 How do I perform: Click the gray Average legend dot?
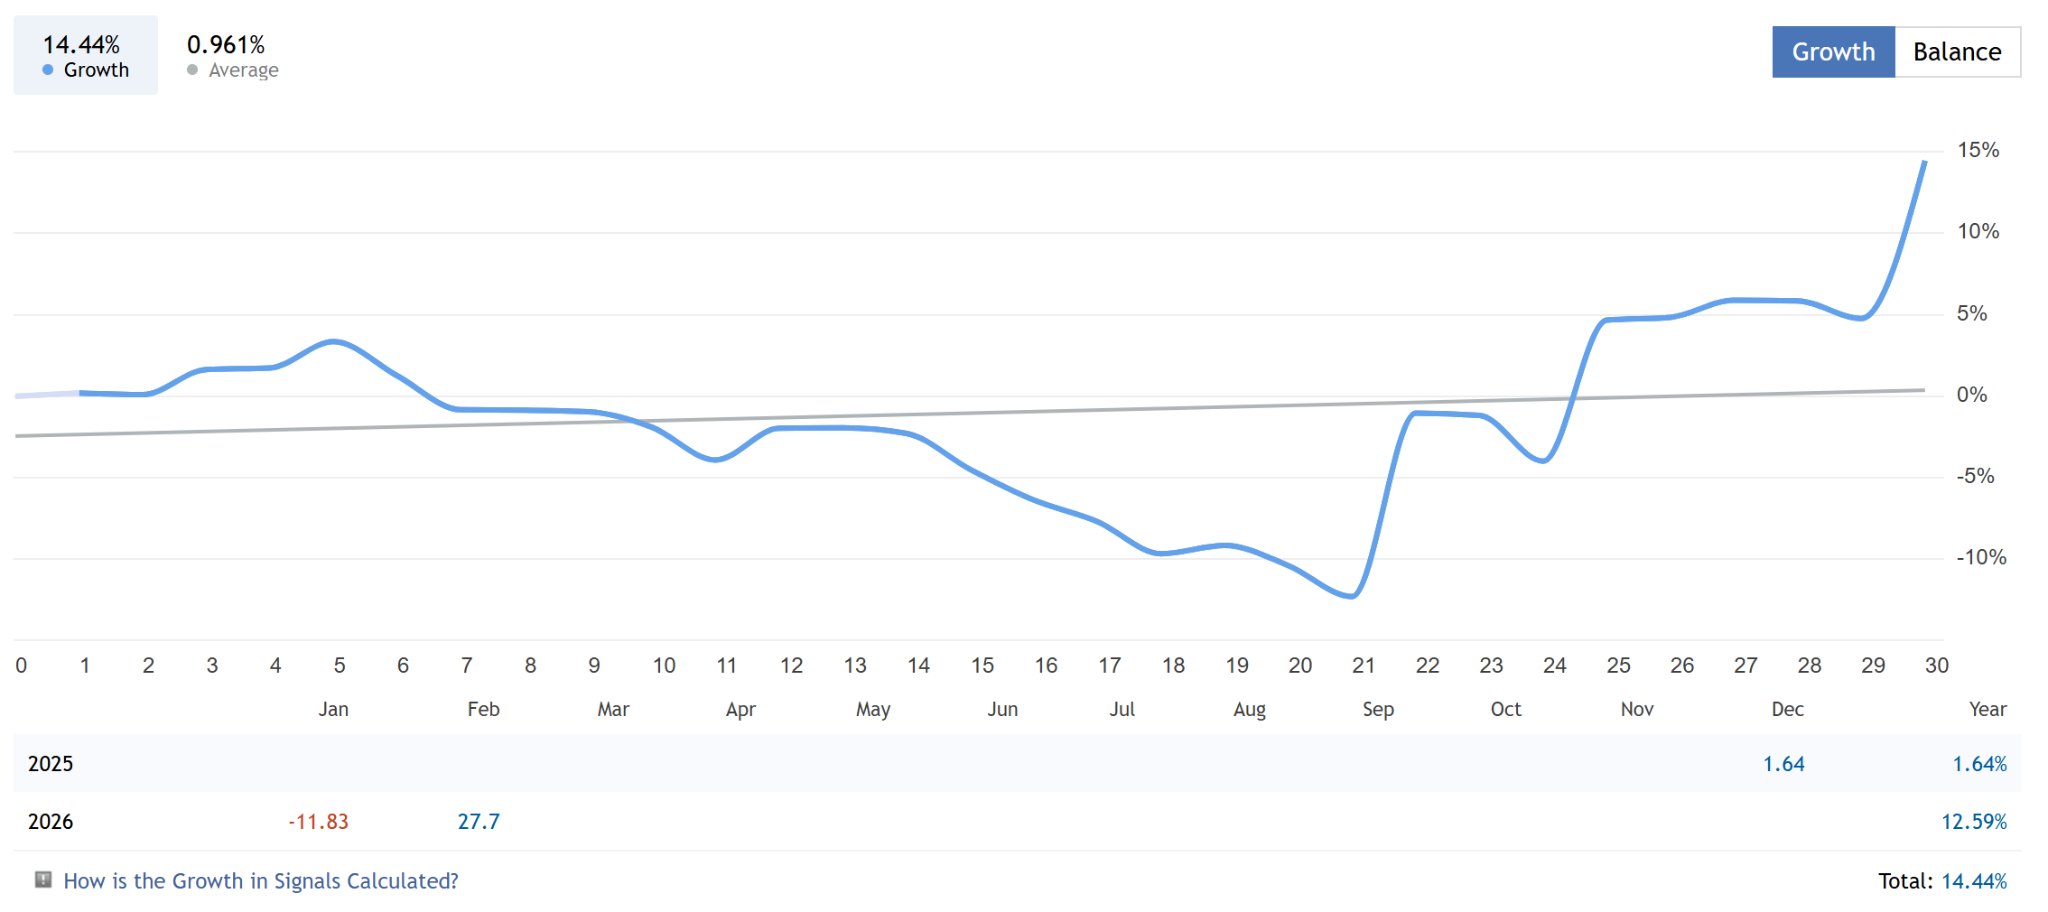tap(193, 70)
